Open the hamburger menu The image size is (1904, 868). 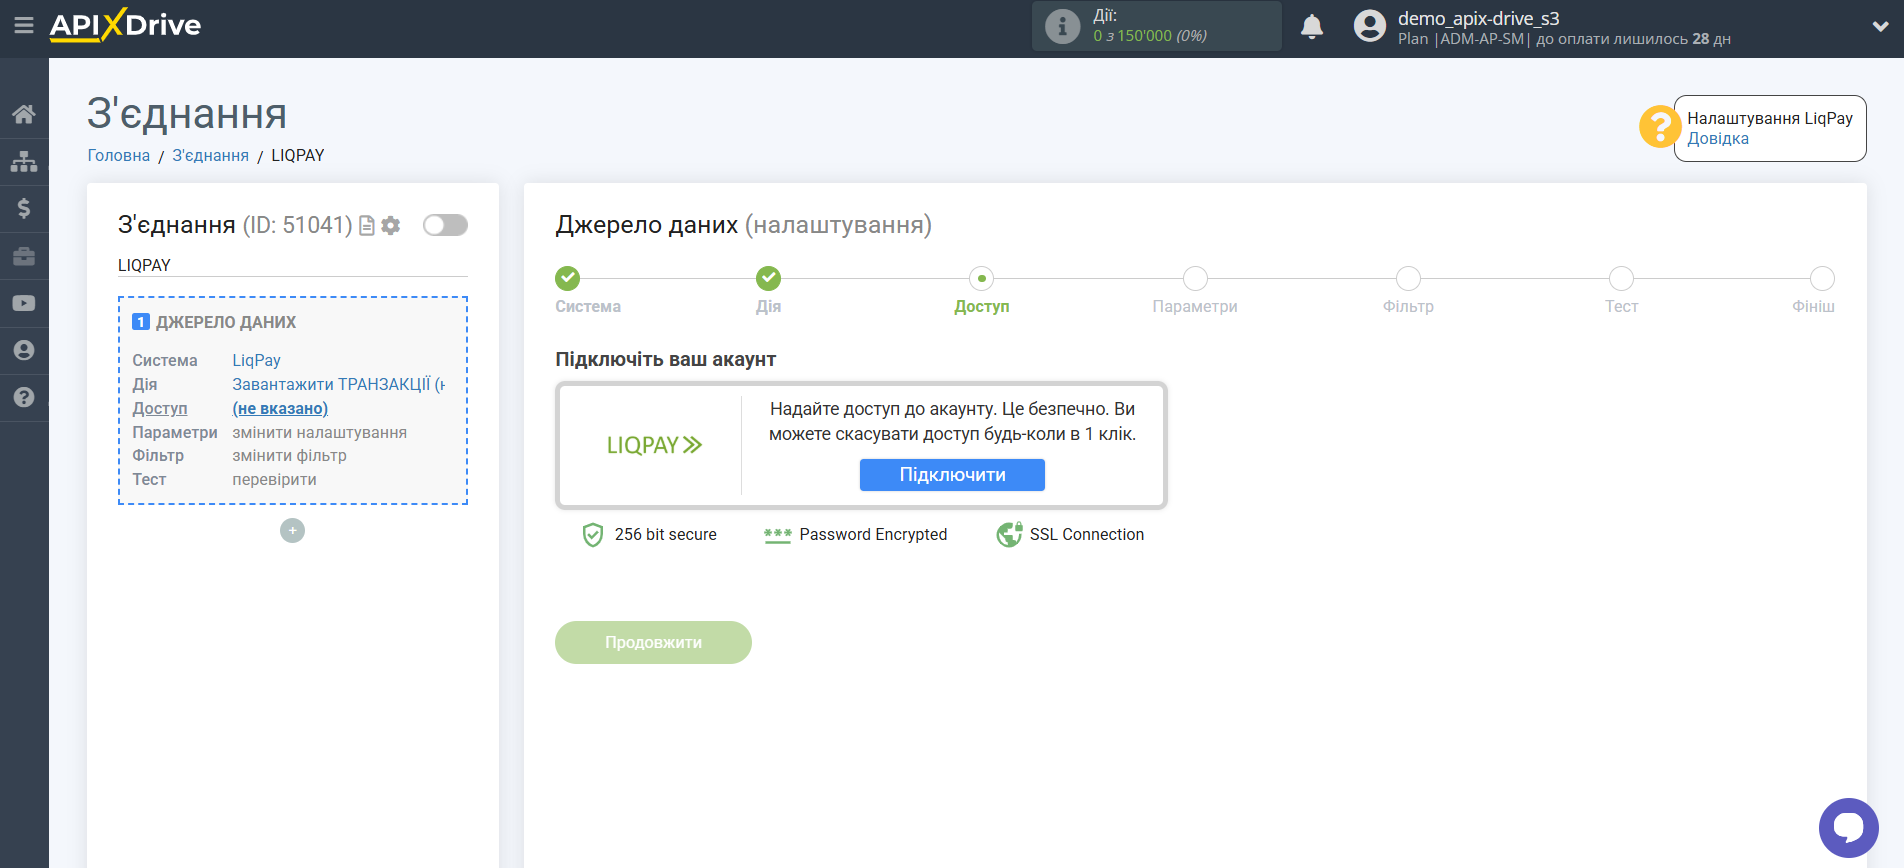[24, 25]
